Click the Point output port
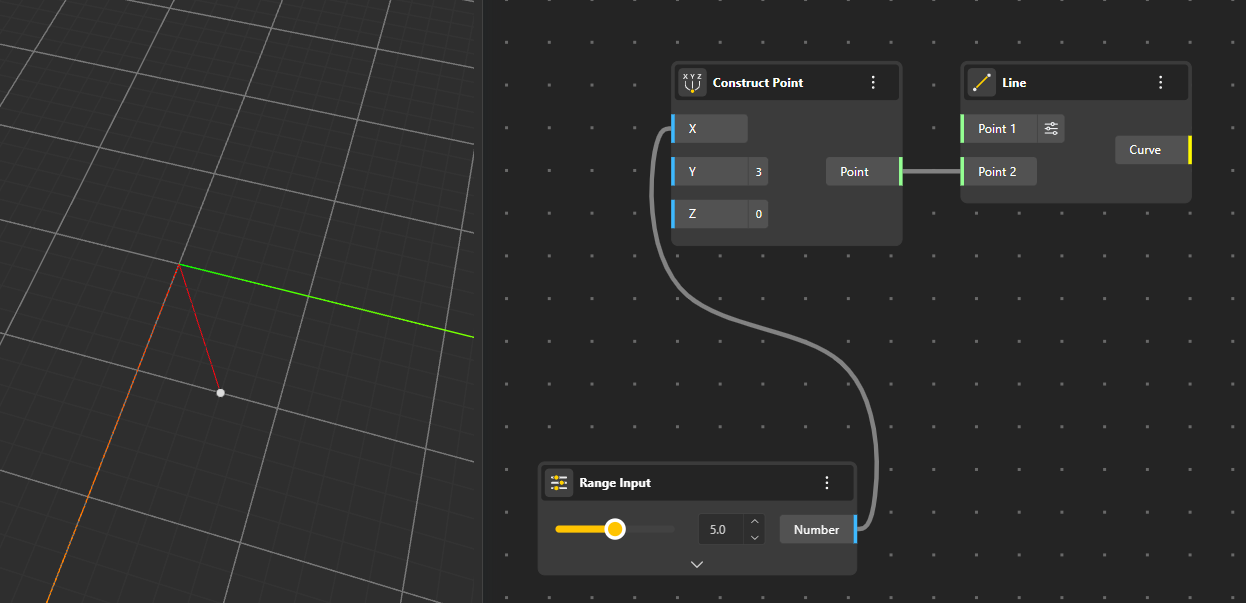This screenshot has height=603, width=1246. [901, 172]
